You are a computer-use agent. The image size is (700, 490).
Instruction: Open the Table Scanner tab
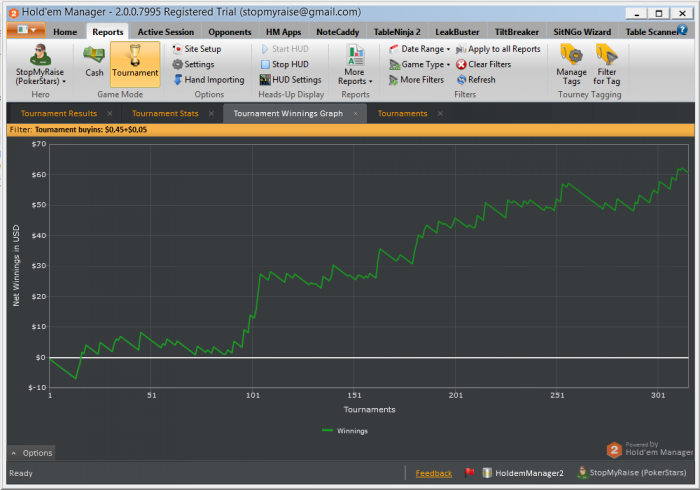[650, 32]
